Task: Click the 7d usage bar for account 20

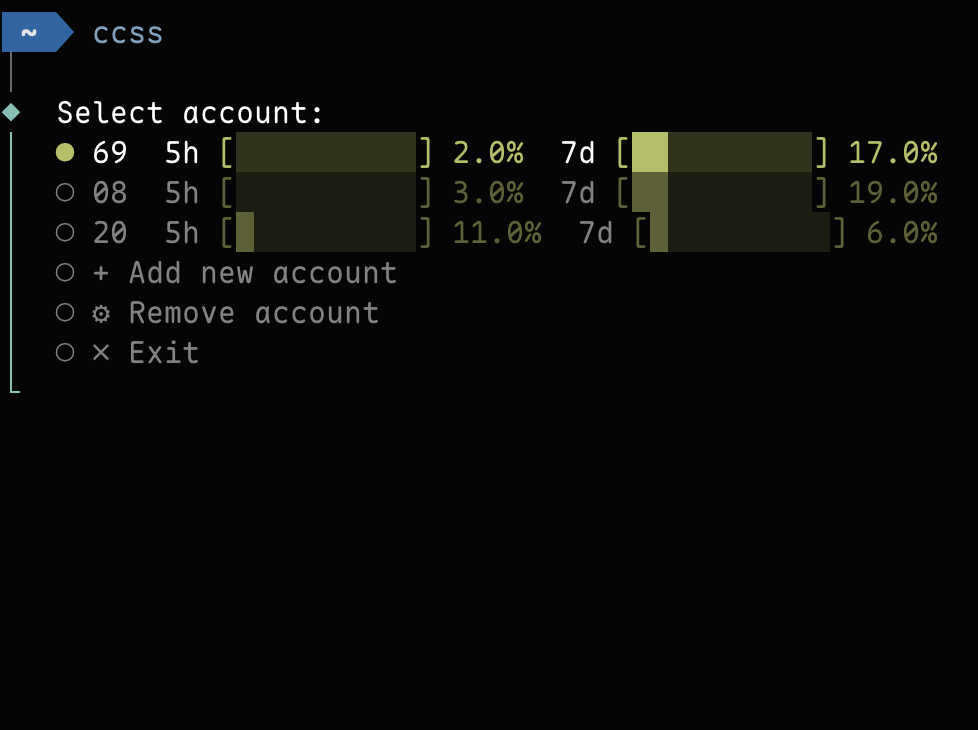Action: 740,232
